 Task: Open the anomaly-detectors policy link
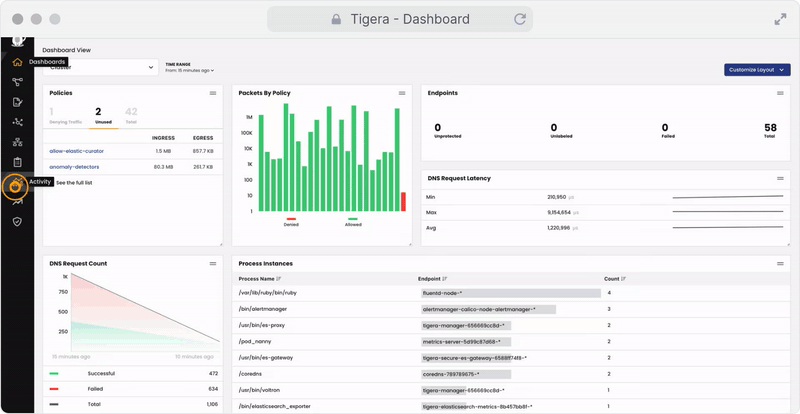[74, 167]
